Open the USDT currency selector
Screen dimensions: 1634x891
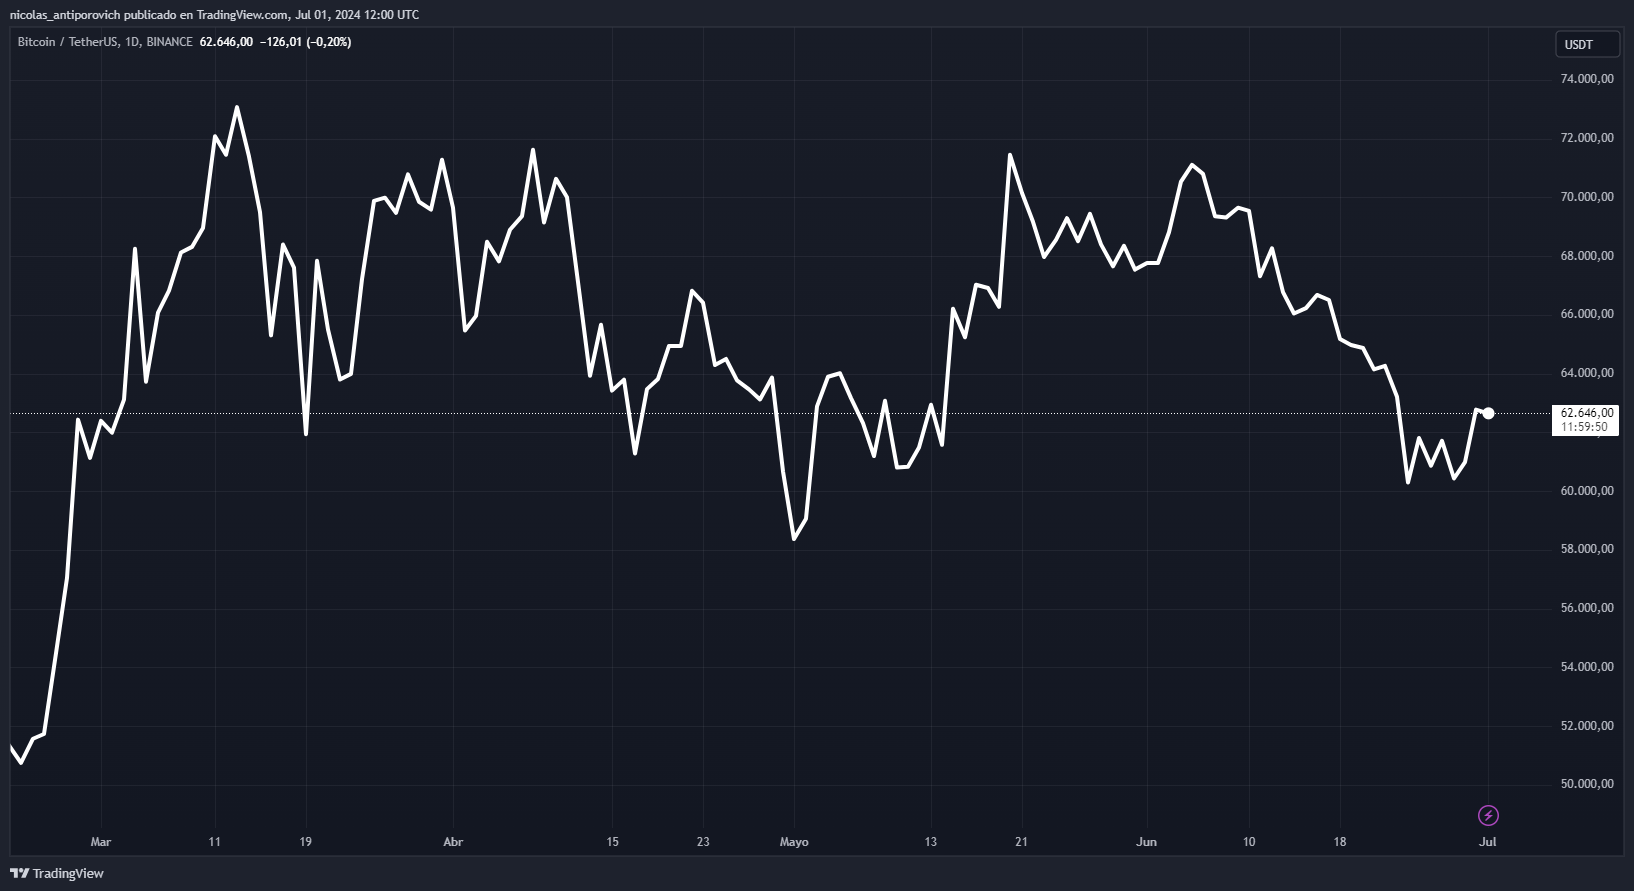(1586, 45)
